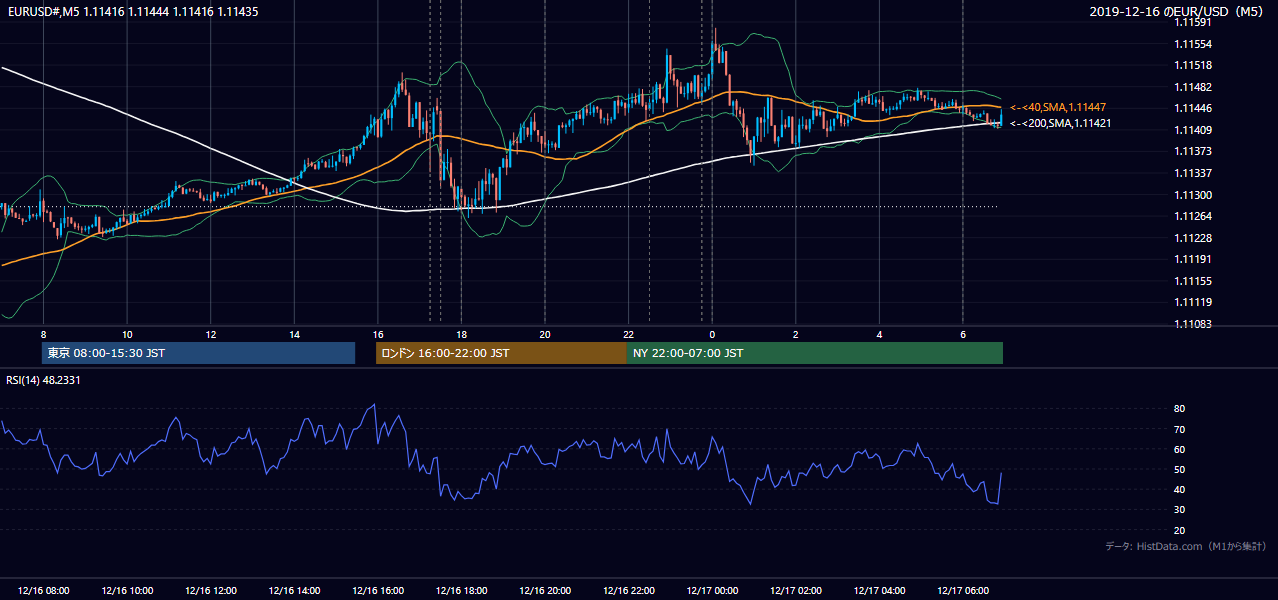Viewport: 1278px width, 600px height.
Task: Click price axis value 1.11591
Action: point(1193,22)
